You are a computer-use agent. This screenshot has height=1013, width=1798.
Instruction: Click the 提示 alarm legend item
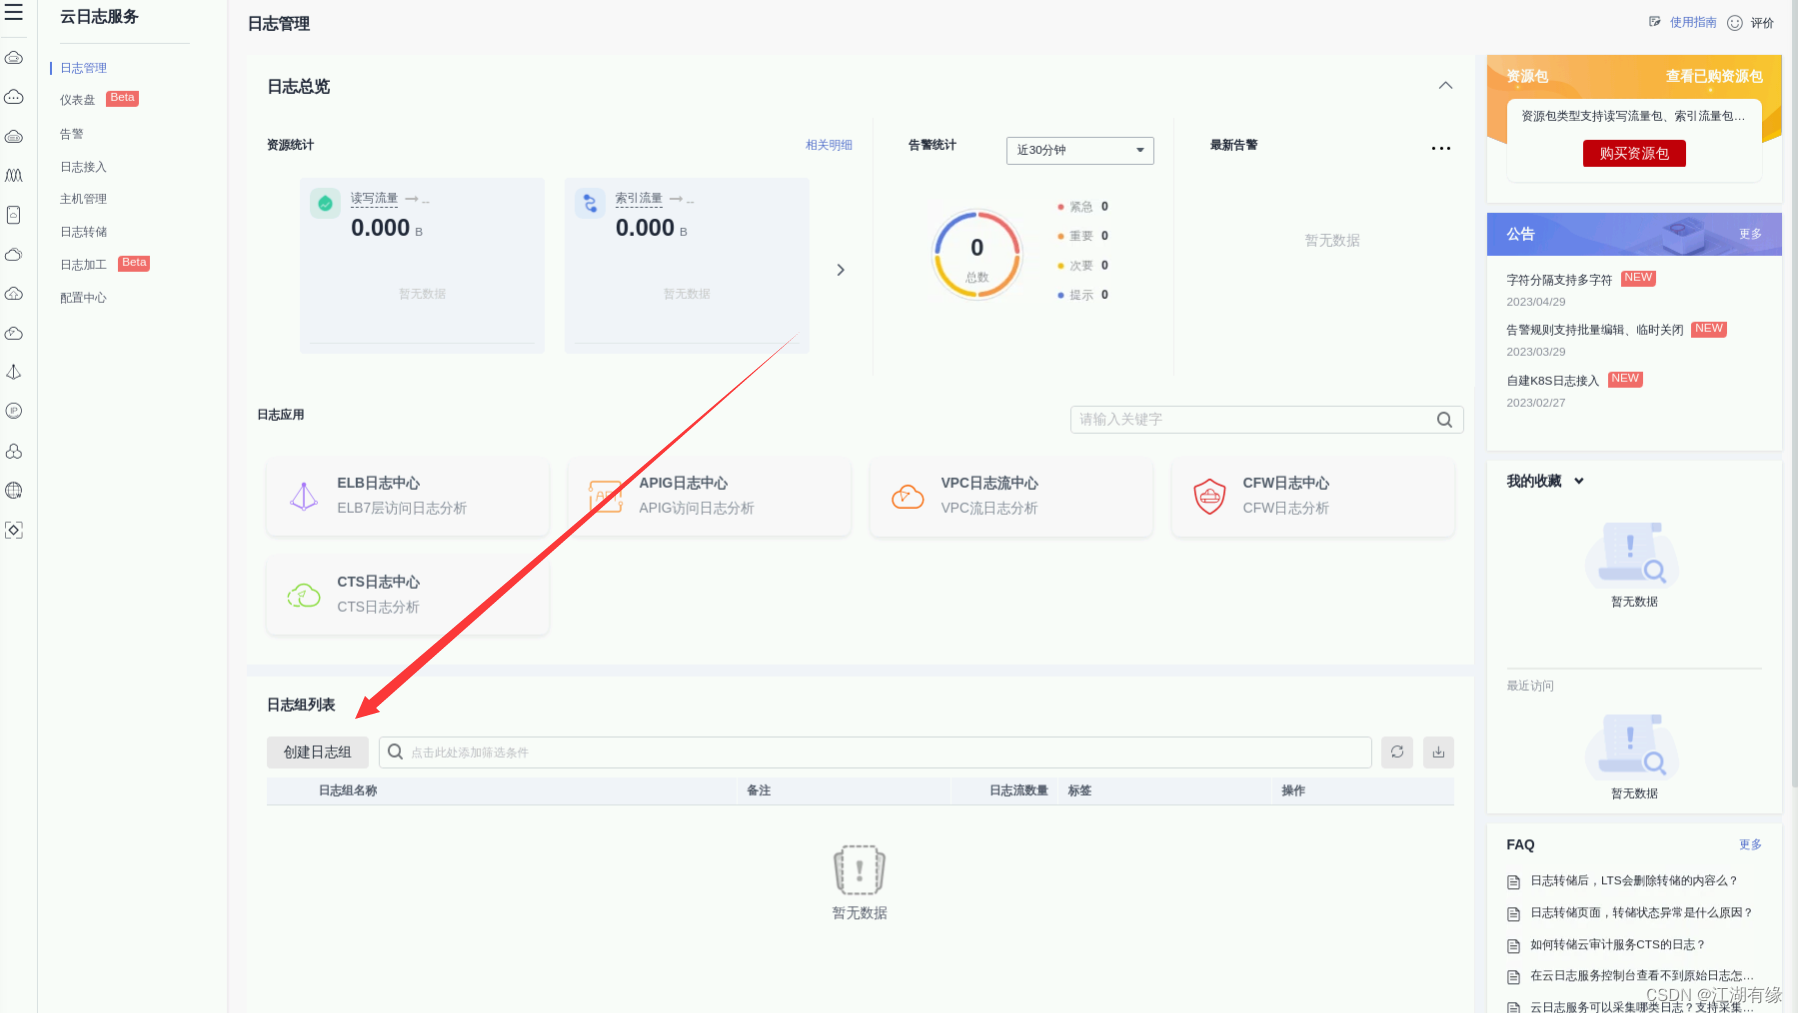[1083, 295]
